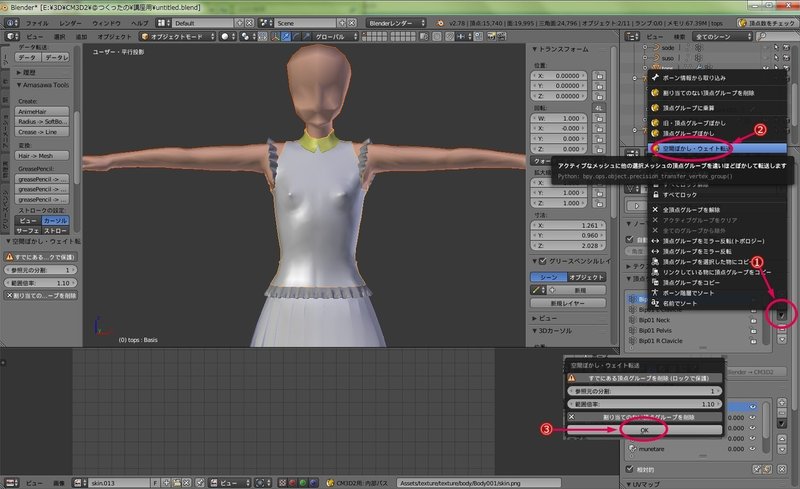This screenshot has height=489, width=800.
Task: Select the ビュー stroke placement option
Action: [28, 221]
